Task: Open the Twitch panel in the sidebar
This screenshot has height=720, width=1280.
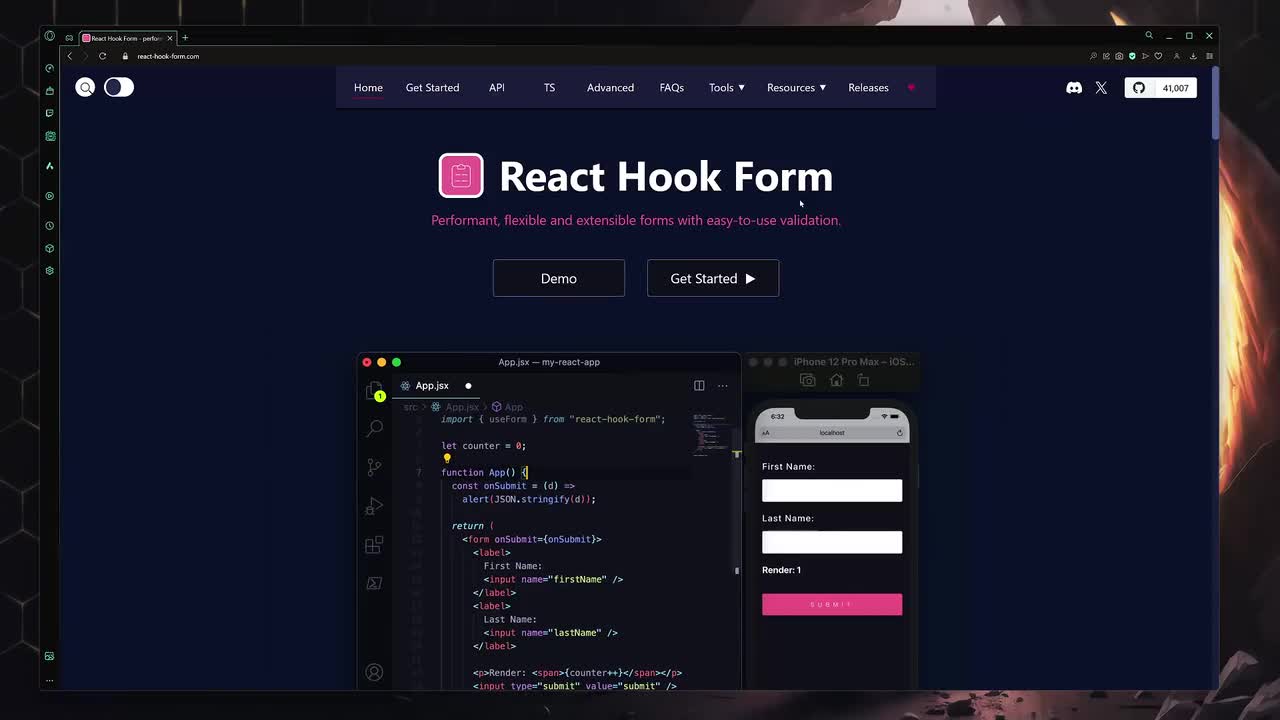Action: click(50, 113)
